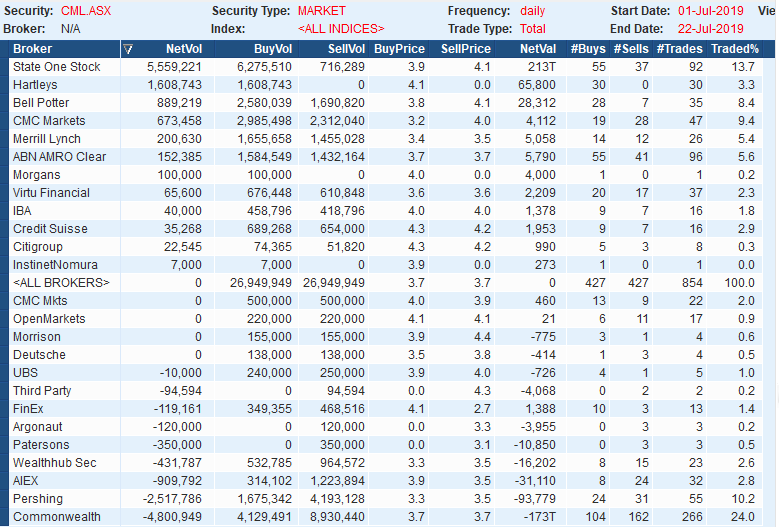This screenshot has width=779, height=527.
Task: Select the Merrill Lynch broker row
Action: coord(386,139)
